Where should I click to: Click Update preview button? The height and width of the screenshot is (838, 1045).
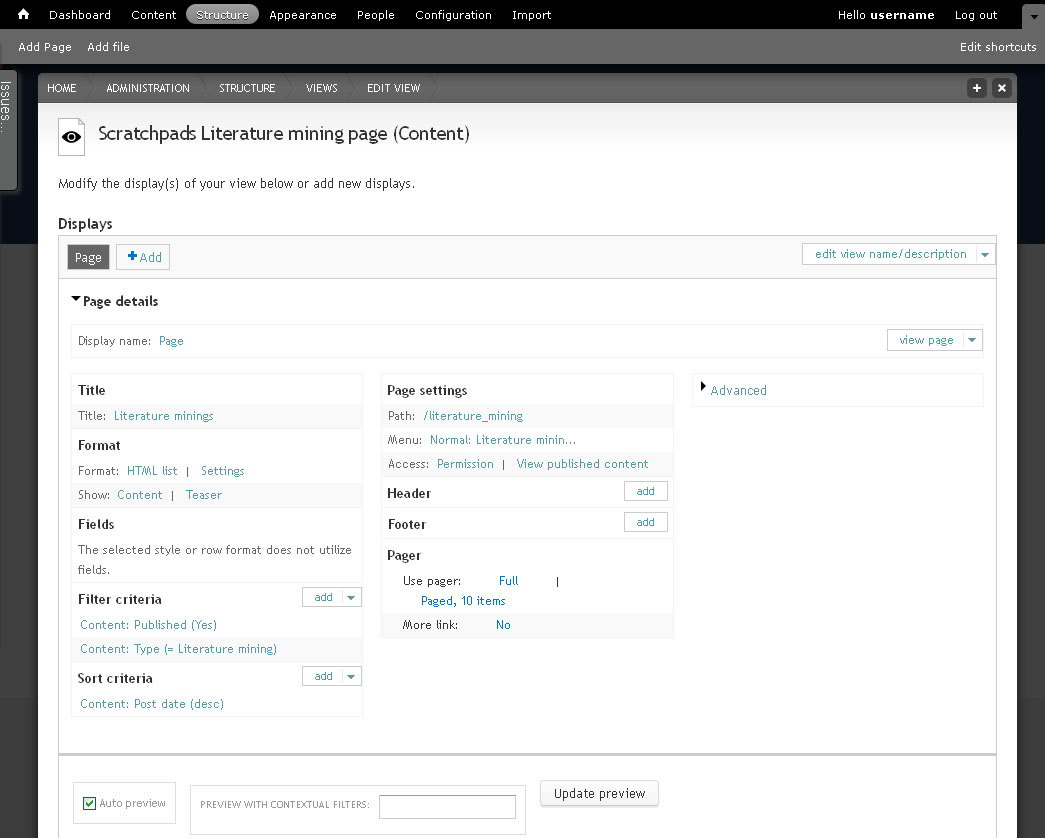tap(599, 793)
